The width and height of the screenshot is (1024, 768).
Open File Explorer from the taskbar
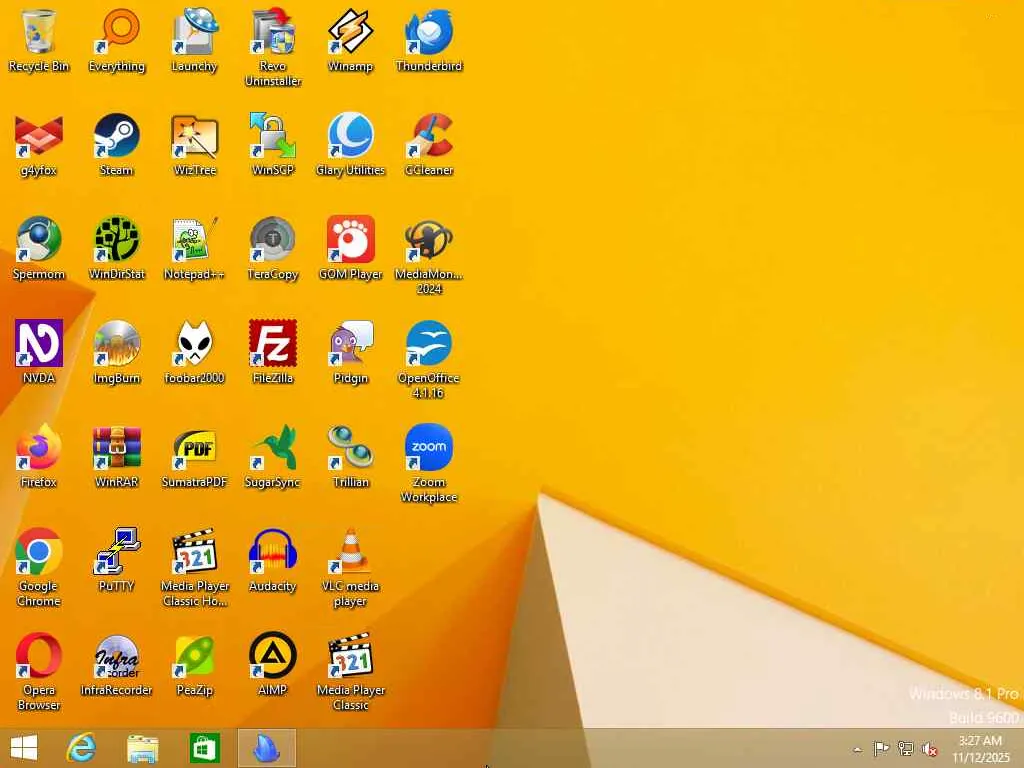142,748
